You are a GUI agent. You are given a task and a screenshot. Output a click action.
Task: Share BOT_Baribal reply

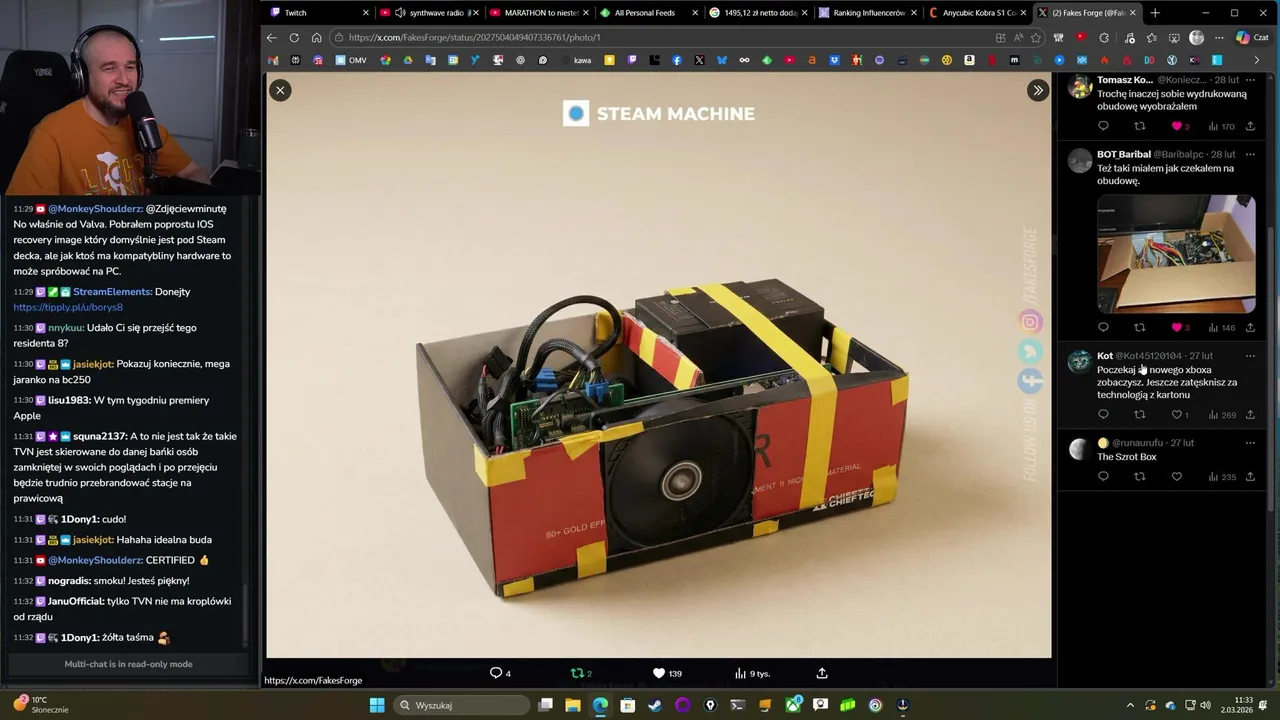(1250, 327)
